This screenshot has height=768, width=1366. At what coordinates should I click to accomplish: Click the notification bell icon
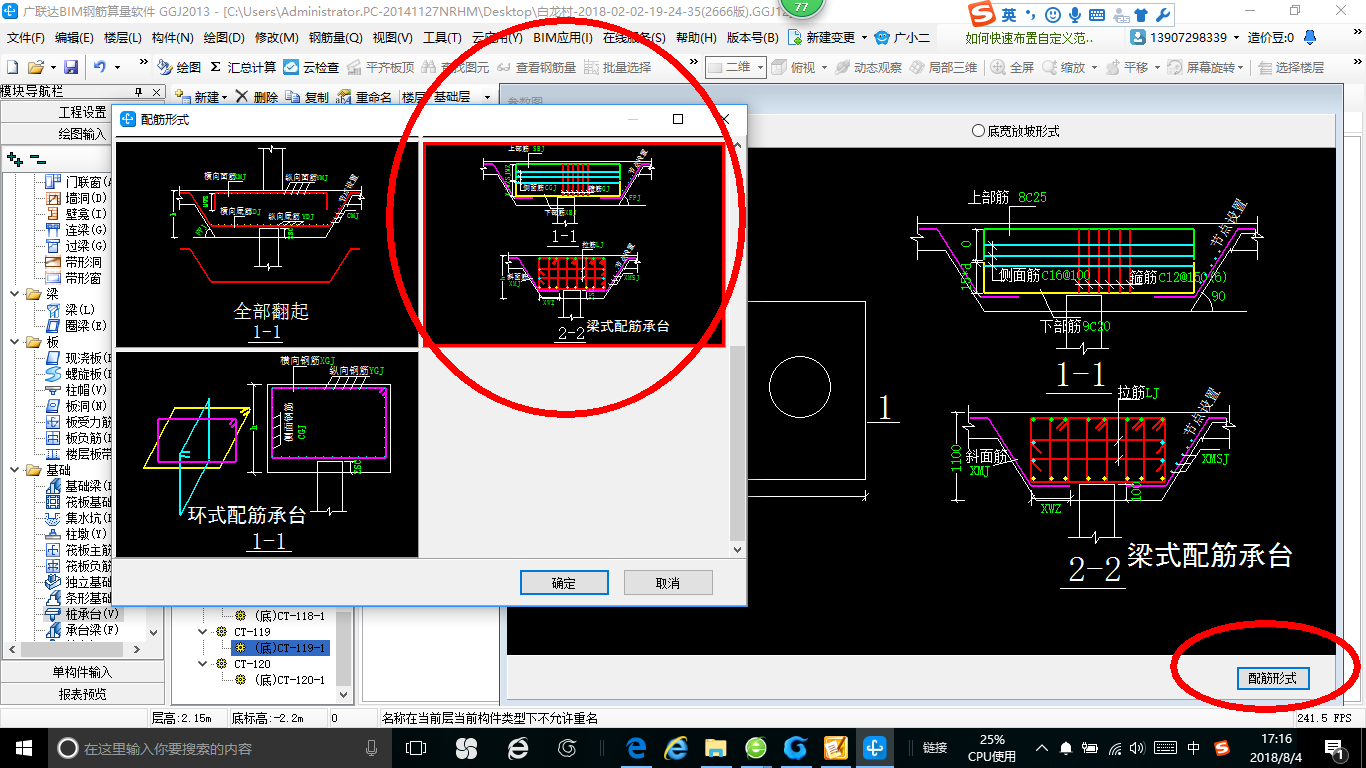pos(1311,37)
